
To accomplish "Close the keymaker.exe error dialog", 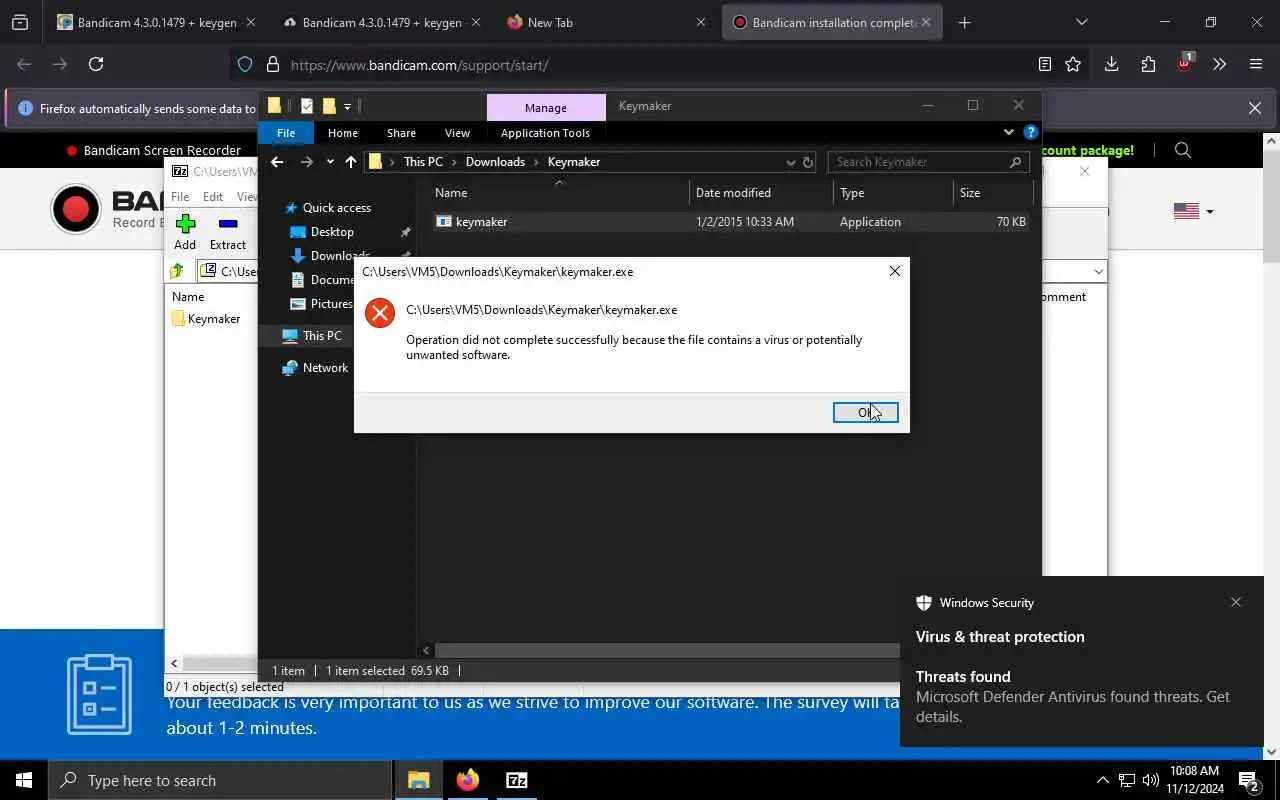I will pyautogui.click(x=894, y=271).
